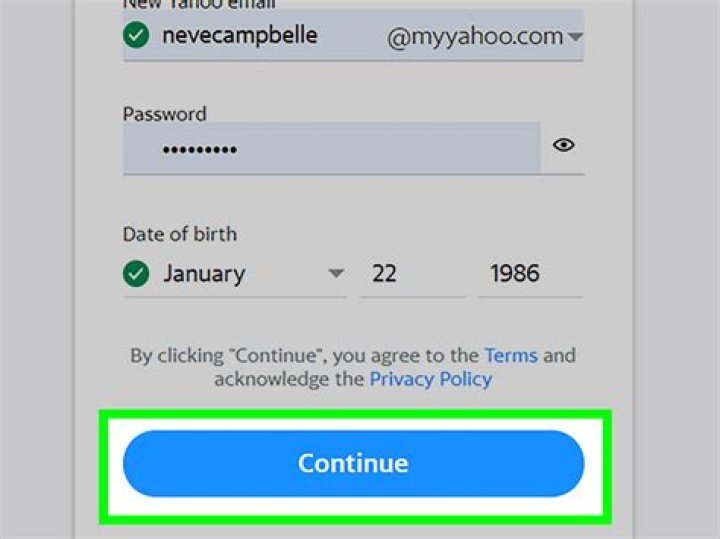The image size is (720, 539).
Task: Click the arrow next to January
Action: [x=336, y=273]
